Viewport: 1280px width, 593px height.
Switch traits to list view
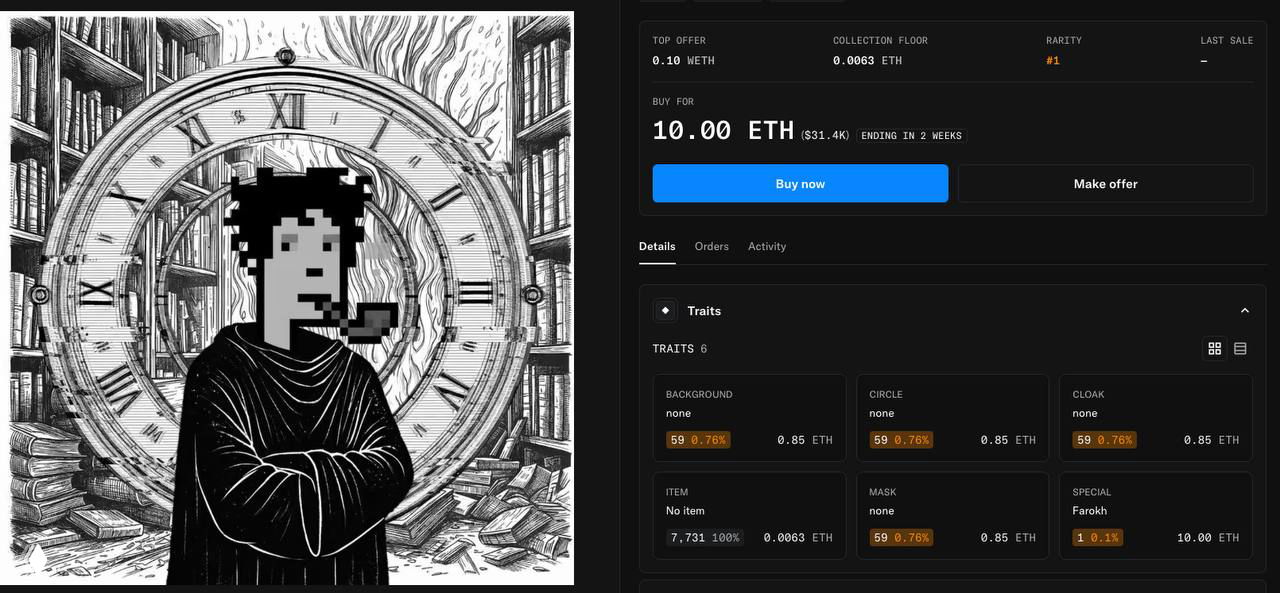click(x=1240, y=348)
